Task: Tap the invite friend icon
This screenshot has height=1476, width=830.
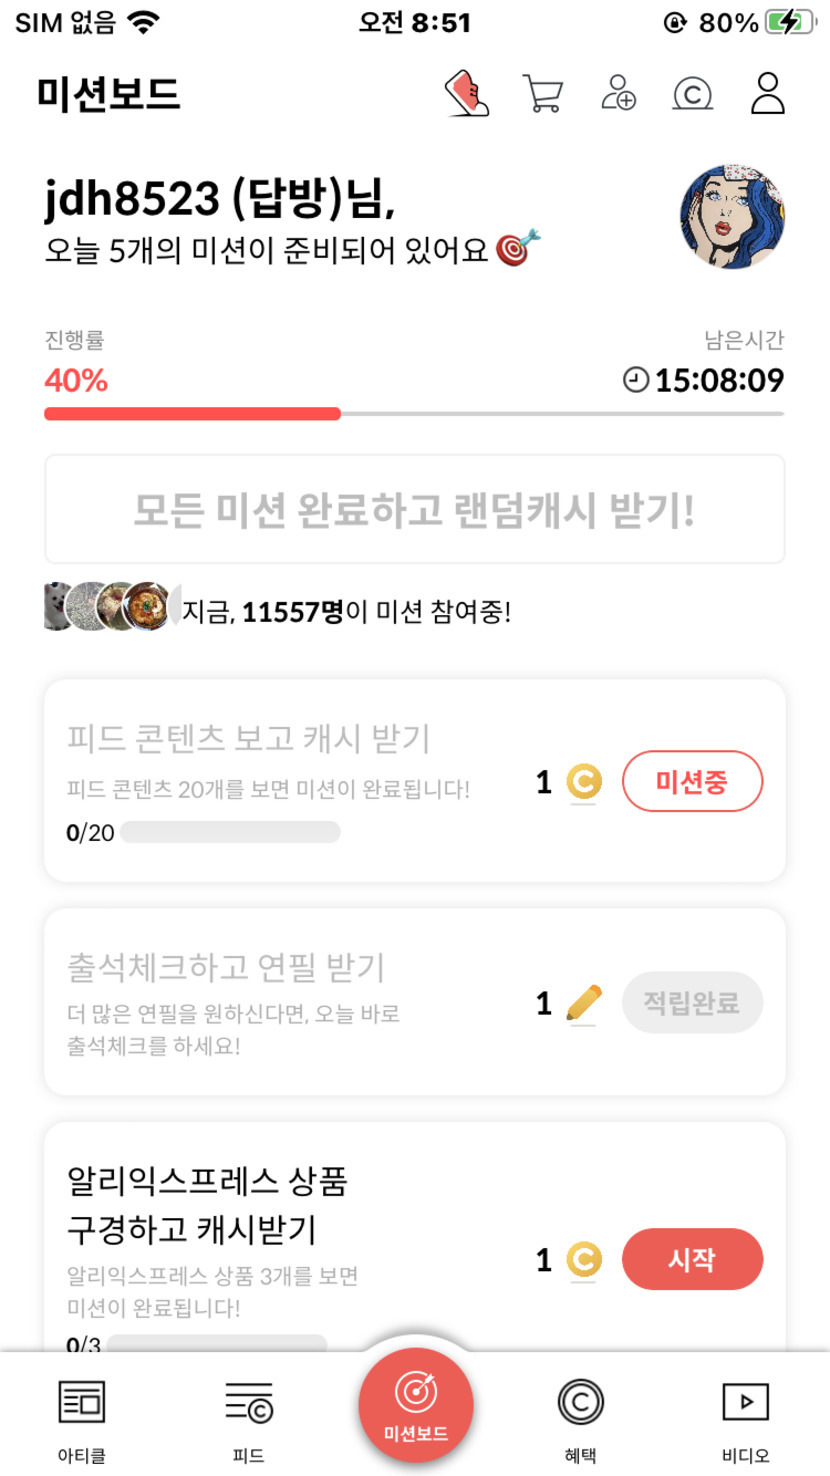Action: click(619, 93)
